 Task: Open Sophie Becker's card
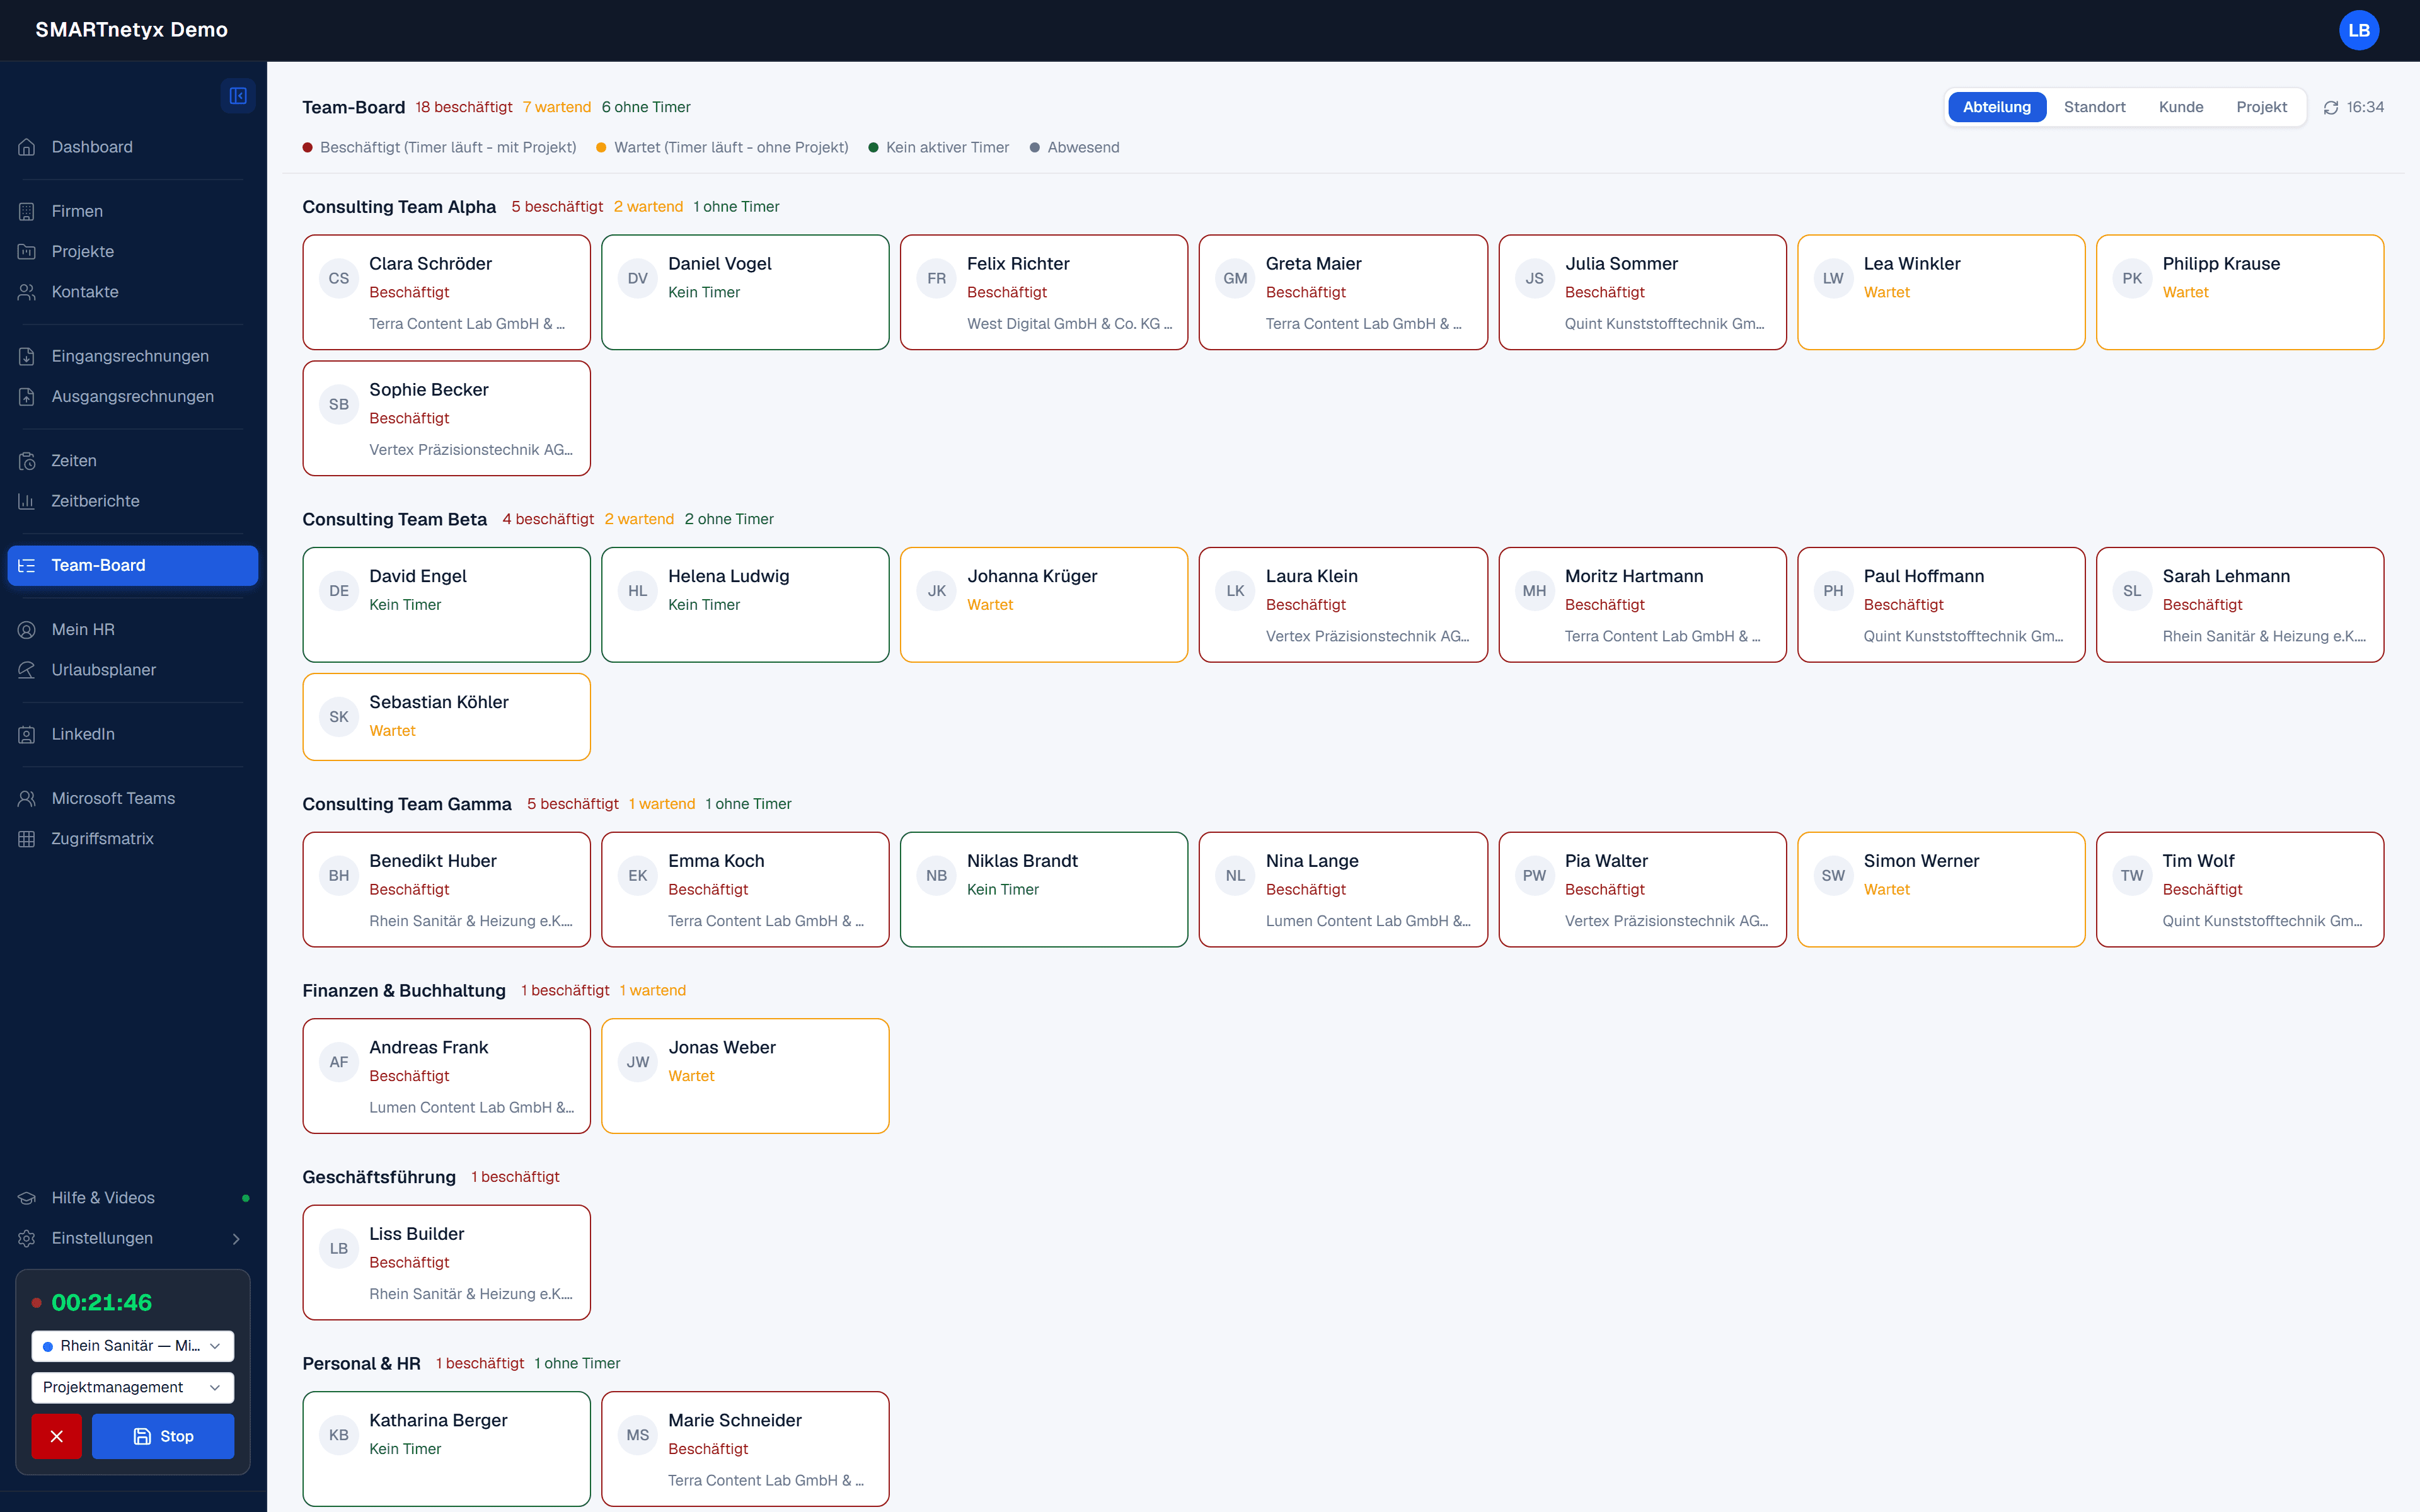coord(447,418)
